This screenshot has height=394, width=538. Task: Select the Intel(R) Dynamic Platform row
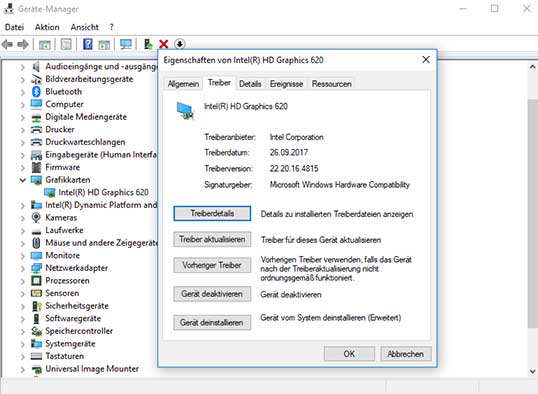click(101, 205)
